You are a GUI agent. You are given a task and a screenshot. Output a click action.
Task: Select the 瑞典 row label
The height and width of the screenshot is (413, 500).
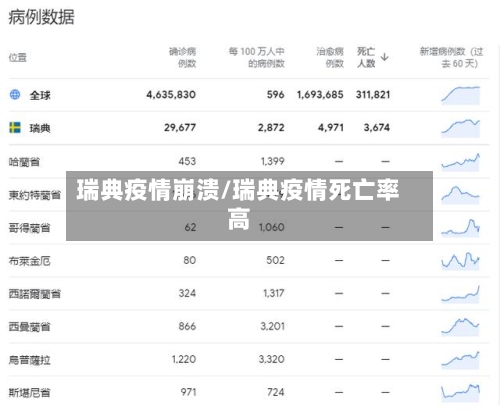coord(40,128)
